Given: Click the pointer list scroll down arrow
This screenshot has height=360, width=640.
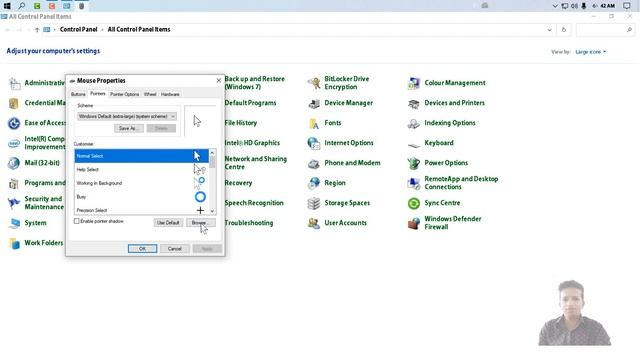Looking at the screenshot, I should point(212,211).
